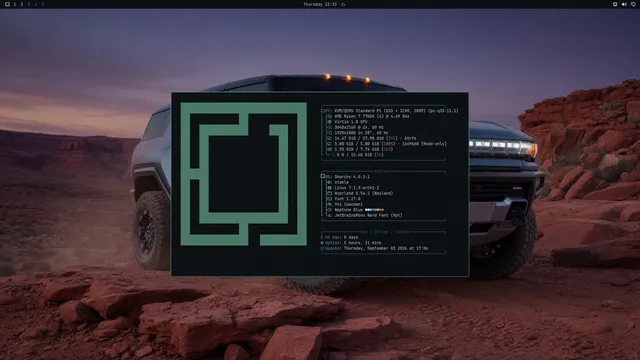Viewport: 640px width, 360px height.
Task: Click the OS icon beside the Omarchy version line
Action: point(323,177)
